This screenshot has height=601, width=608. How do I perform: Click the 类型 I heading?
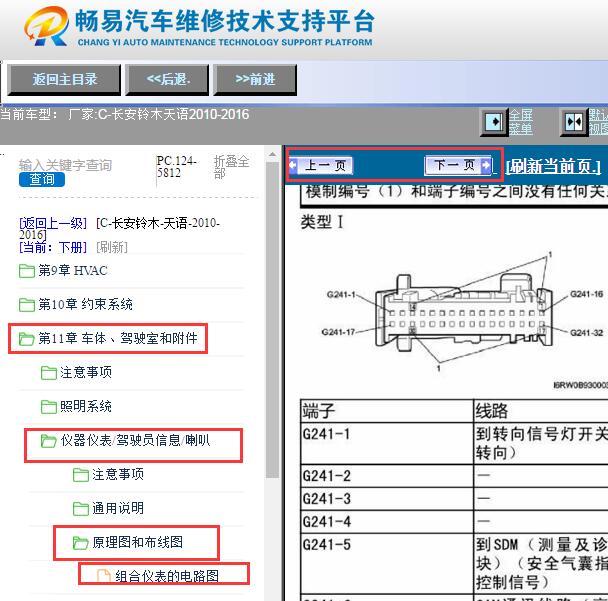tap(322, 222)
